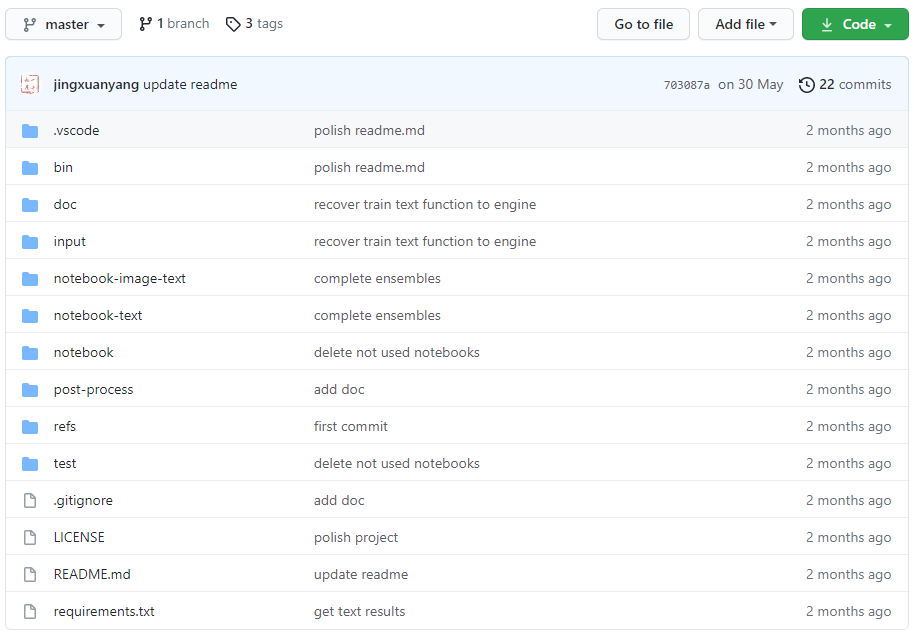Open the master branch dropdown
914x634 pixels.
pos(64,24)
